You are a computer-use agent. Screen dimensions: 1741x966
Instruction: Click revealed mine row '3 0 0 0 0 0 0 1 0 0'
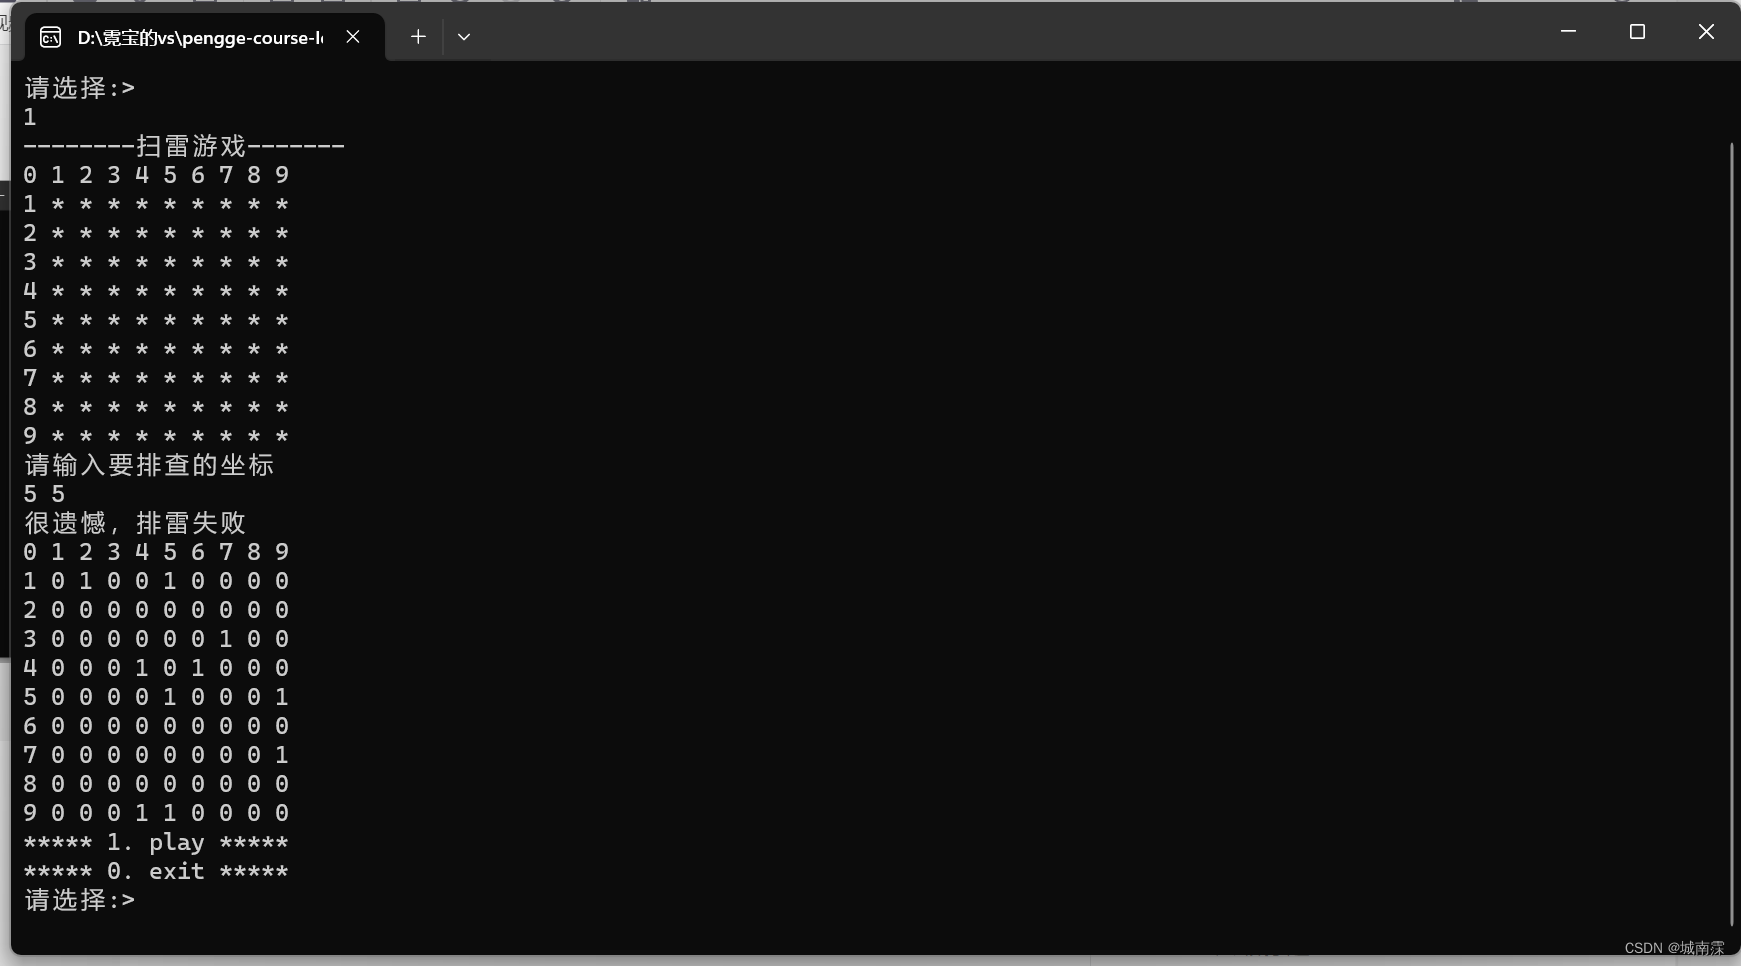point(156,639)
